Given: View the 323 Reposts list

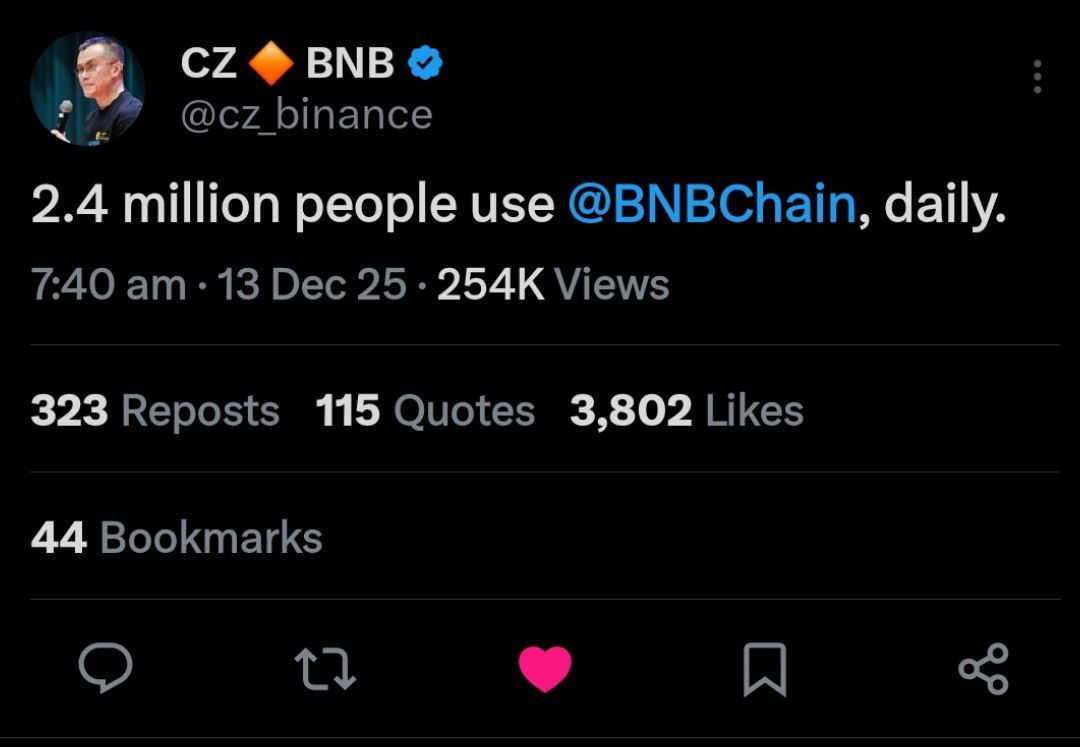Looking at the screenshot, I should 155,411.
